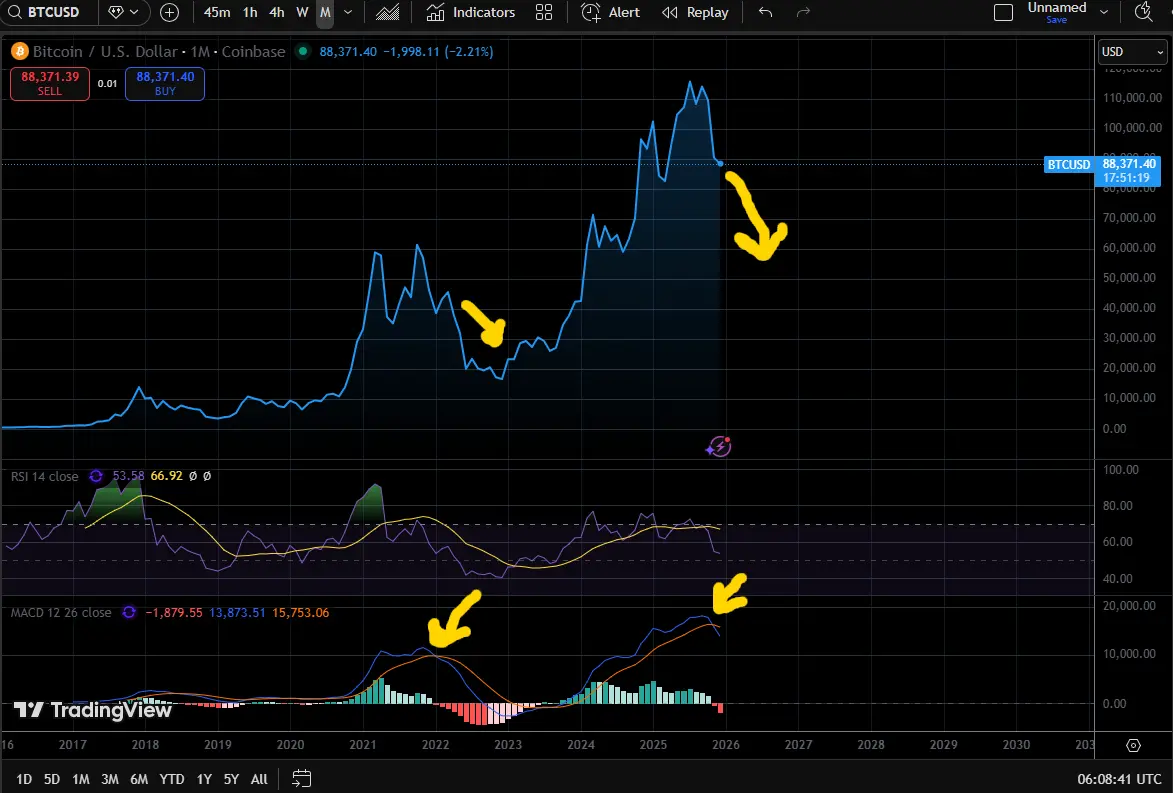Select the 1D date range
1173x793 pixels.
24,779
